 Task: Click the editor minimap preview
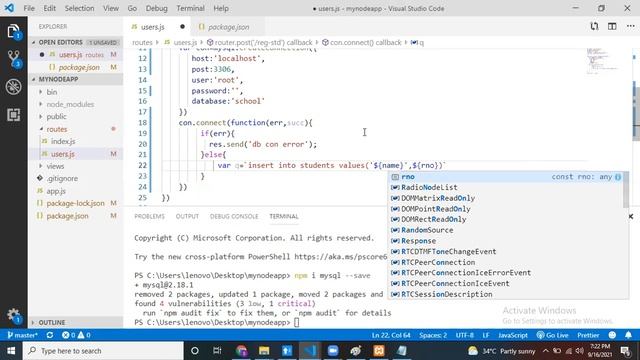pos(602,61)
